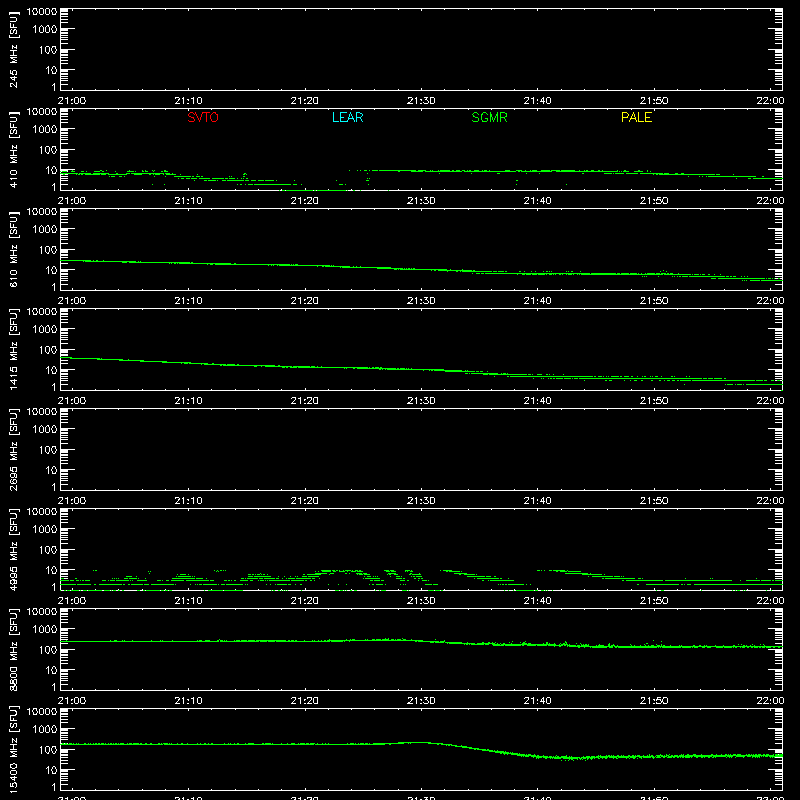Image resolution: width=800 pixels, height=800 pixels.
Task: Click the 10000 tick label of 8800 MHz panel
Action: tap(42, 612)
